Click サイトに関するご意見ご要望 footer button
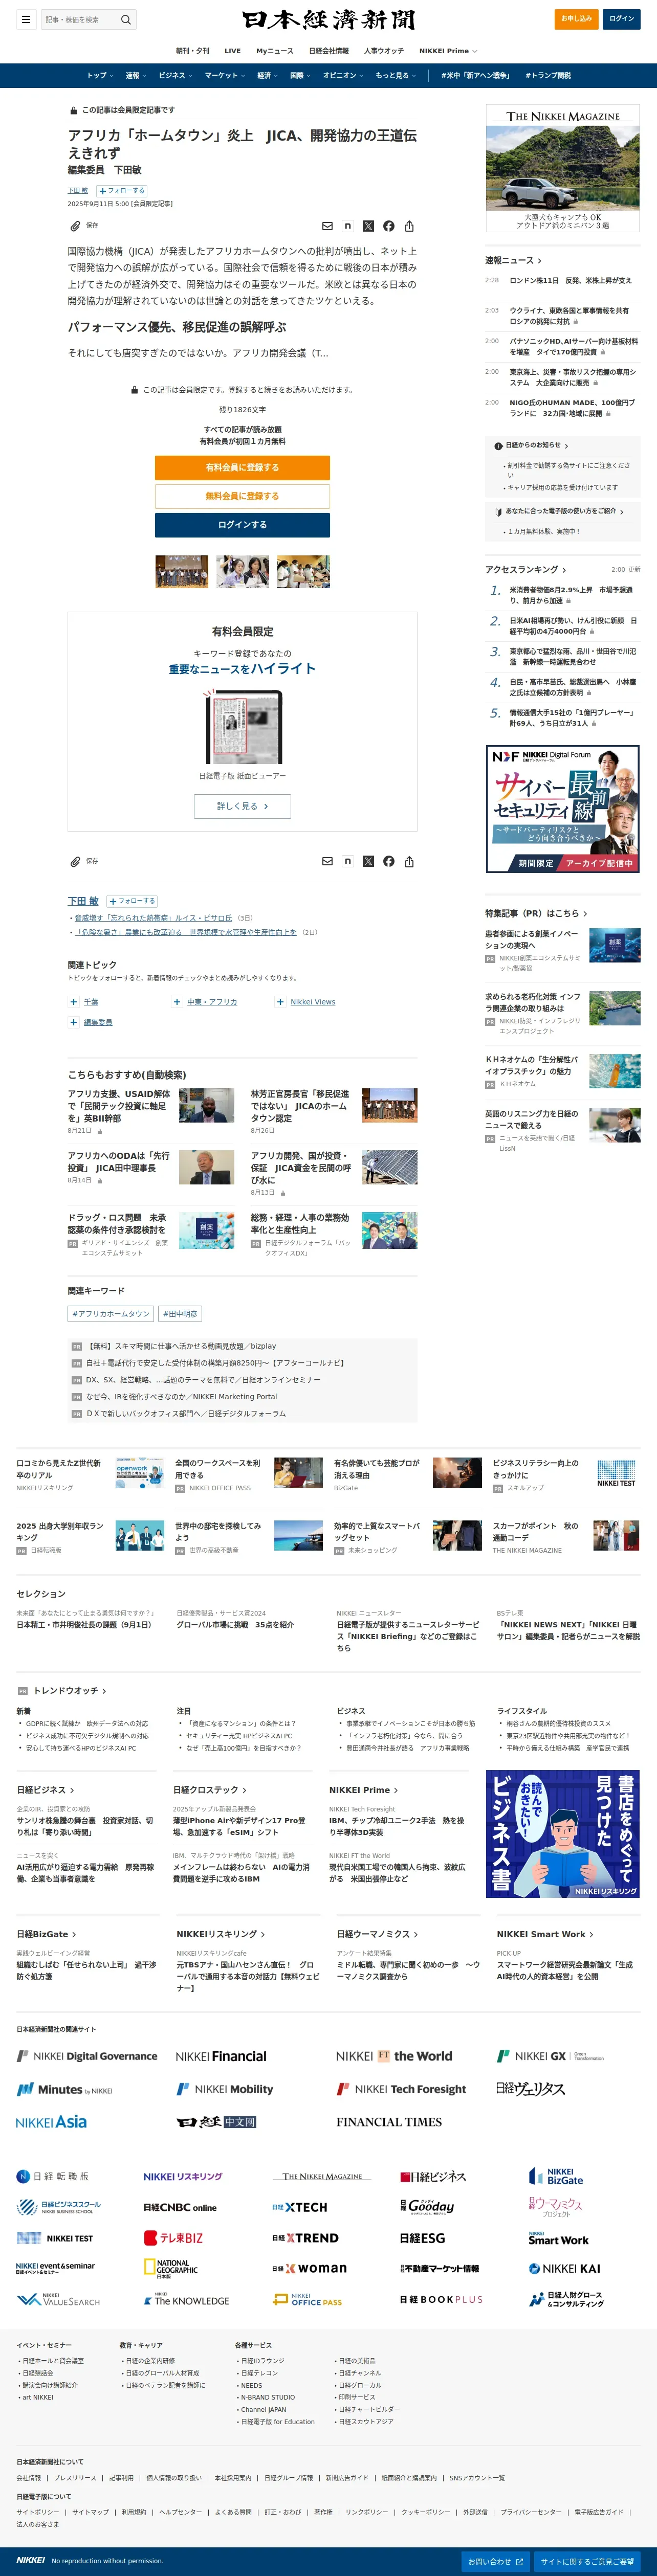The width and height of the screenshot is (657, 2576). click(x=588, y=2562)
